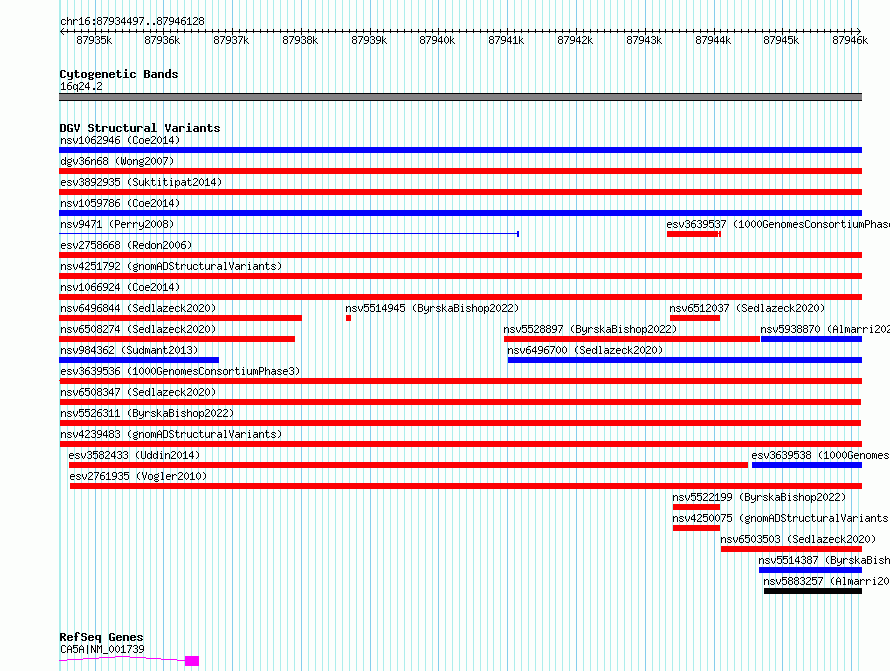Viewport: 890px width, 671px height.
Task: Select nsv5514945 (ByrskaBishop2022) label
Action: 432,308
